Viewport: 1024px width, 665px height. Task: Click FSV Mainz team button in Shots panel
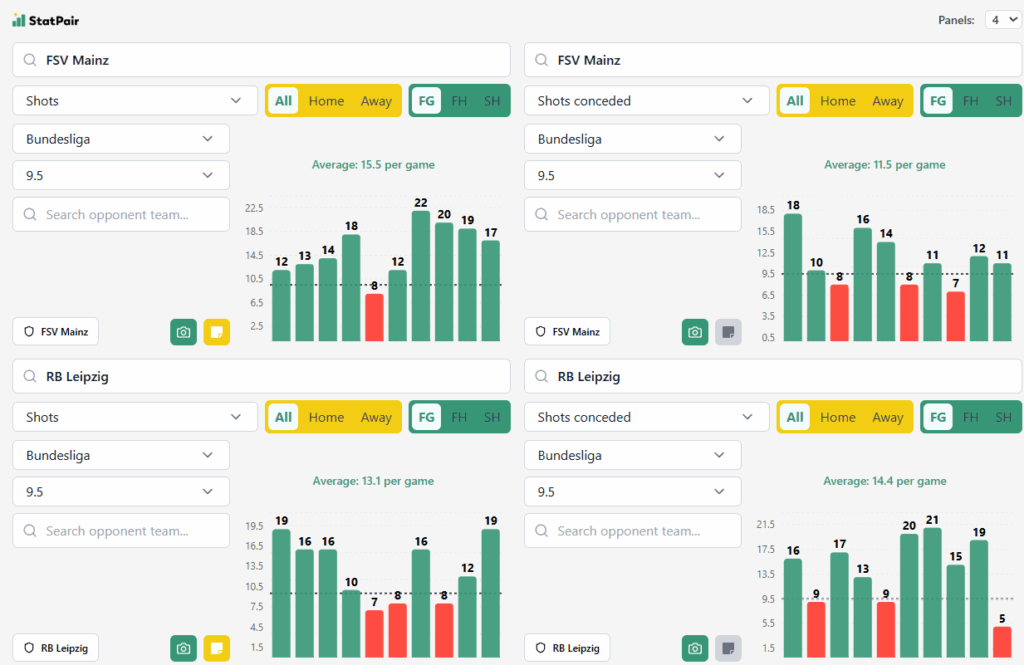(x=56, y=332)
